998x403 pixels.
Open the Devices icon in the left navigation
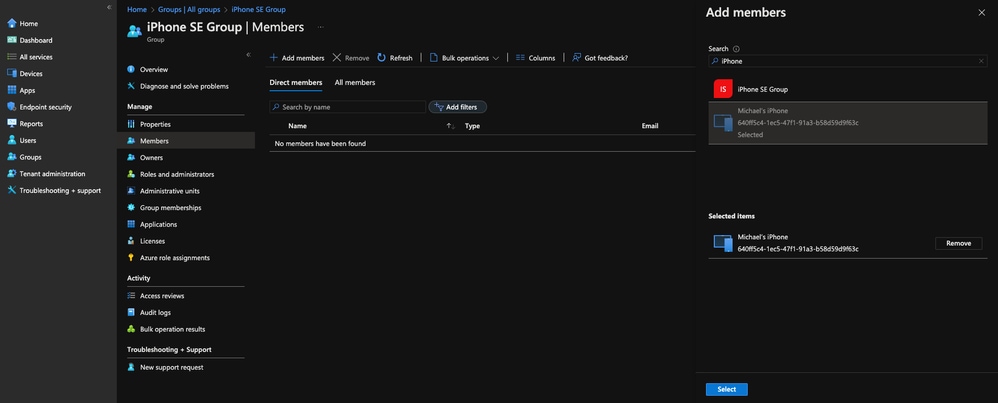tap(11, 73)
